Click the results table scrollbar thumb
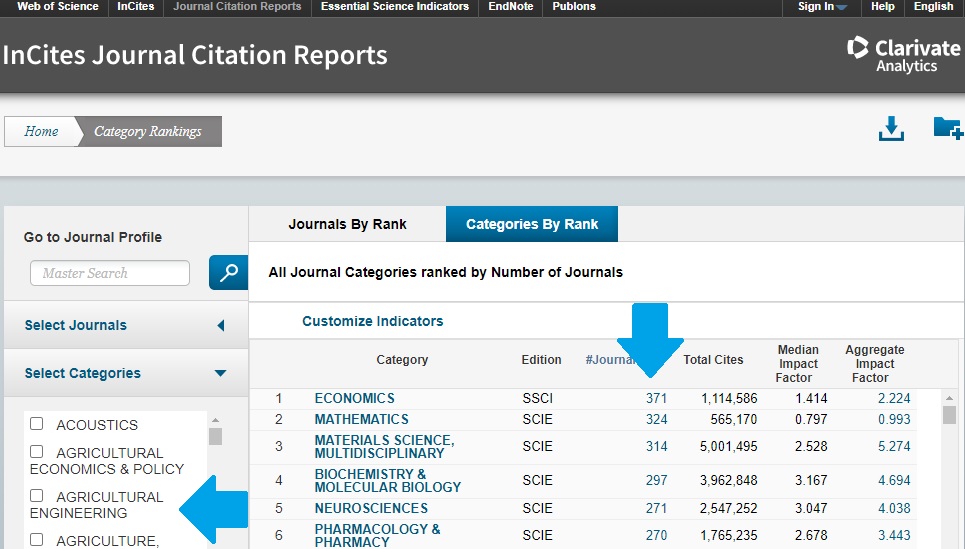Viewport: 965px width, 549px height. (x=949, y=415)
